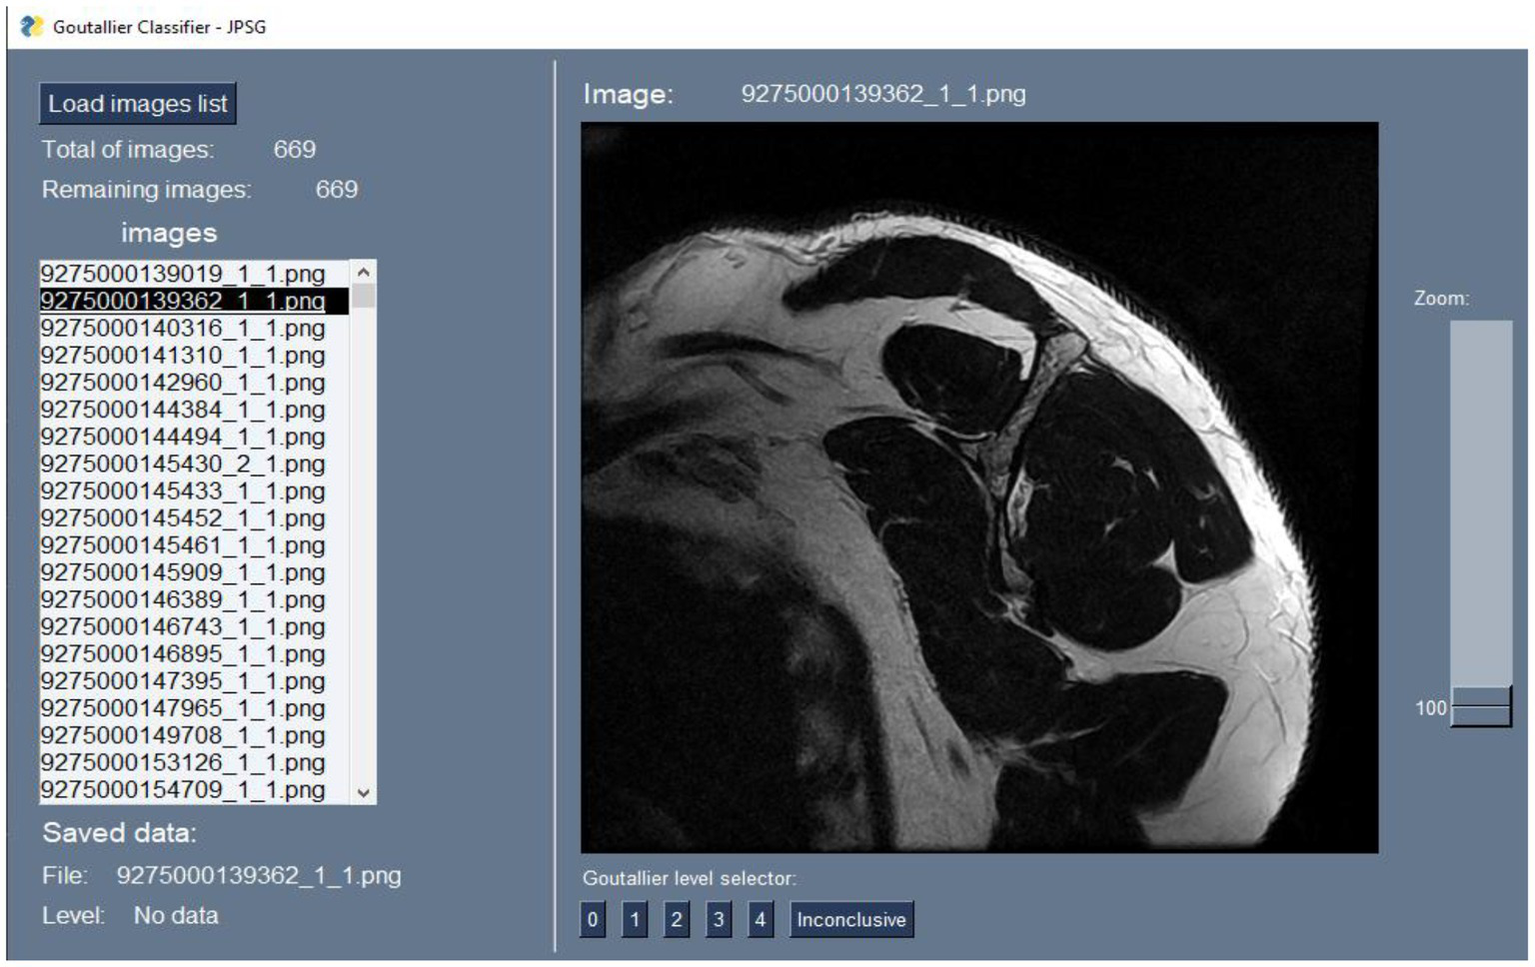Select 9275000139019_1_1.png in the list
This screenshot has height=967, width=1535.
coord(183,274)
